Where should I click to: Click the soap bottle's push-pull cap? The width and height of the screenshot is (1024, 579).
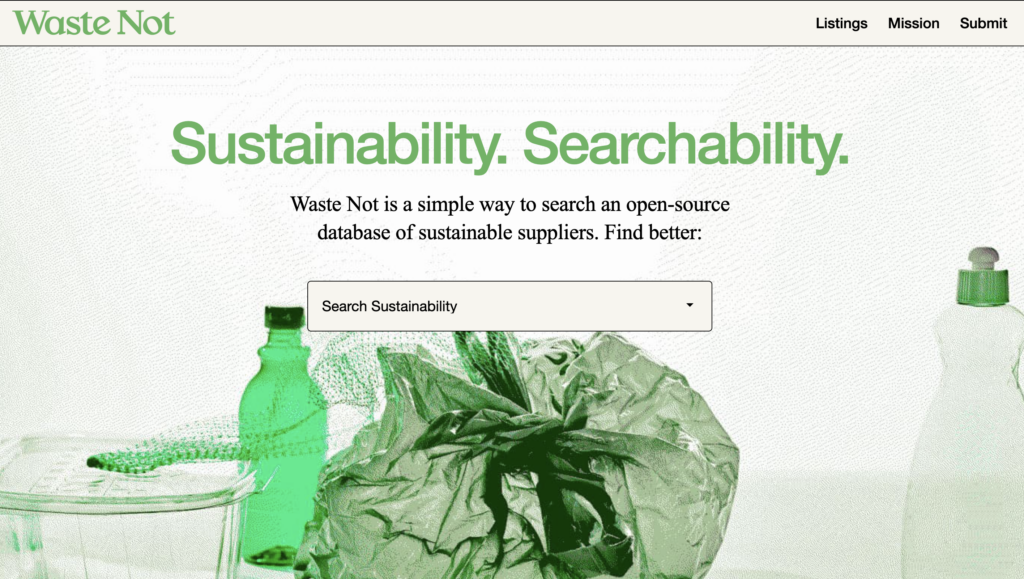point(983,275)
